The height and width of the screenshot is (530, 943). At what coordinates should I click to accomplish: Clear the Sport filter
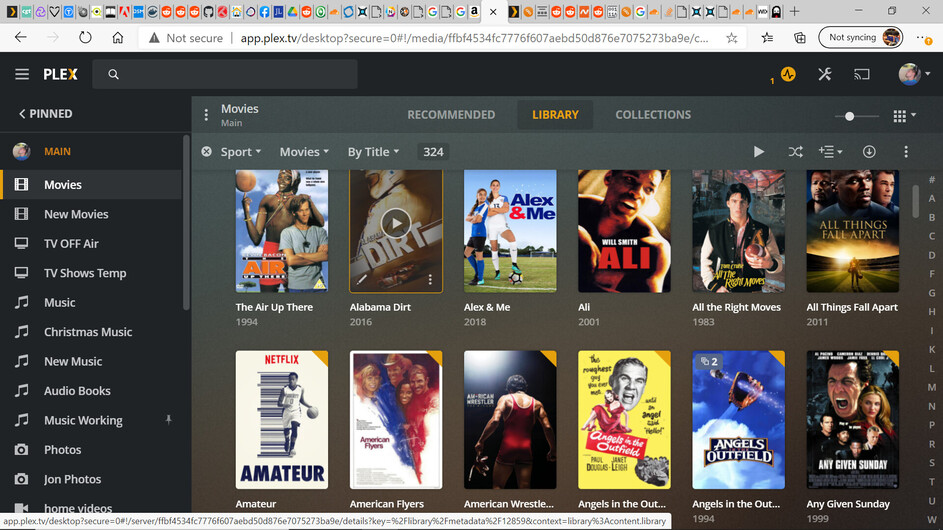(206, 152)
